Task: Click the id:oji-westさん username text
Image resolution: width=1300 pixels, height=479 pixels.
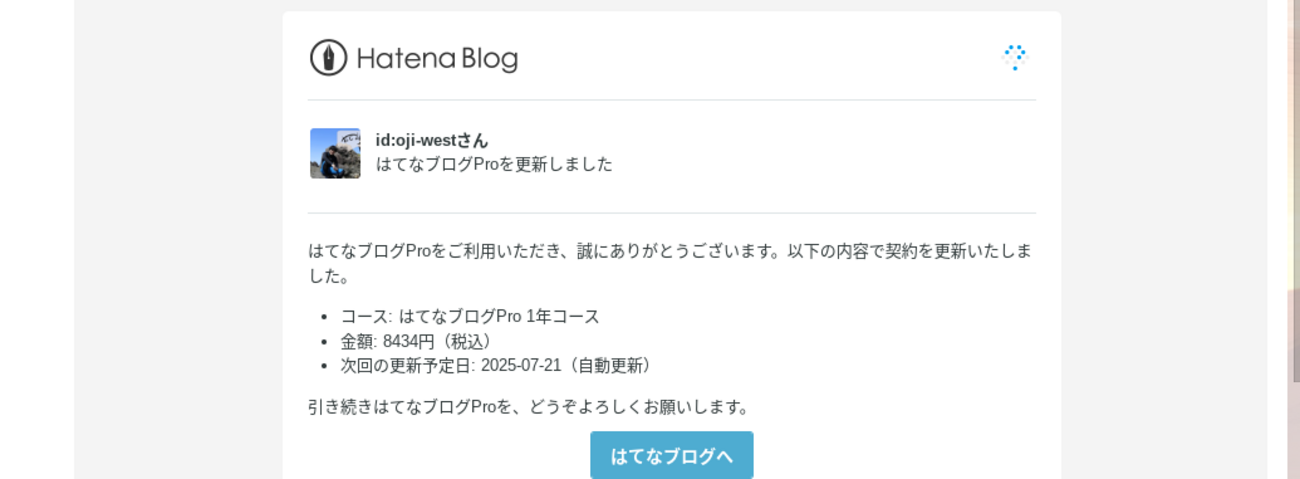Action: [x=432, y=140]
